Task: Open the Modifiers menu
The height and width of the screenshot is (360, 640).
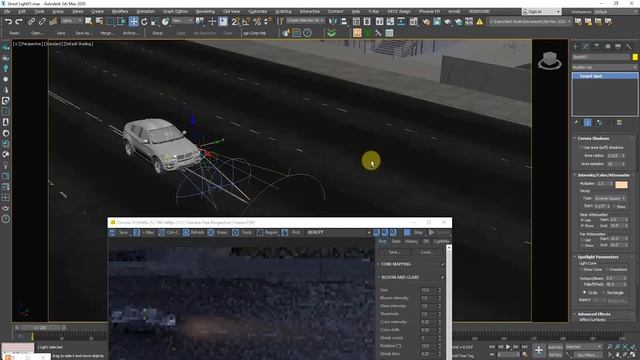Action: (x=120, y=11)
